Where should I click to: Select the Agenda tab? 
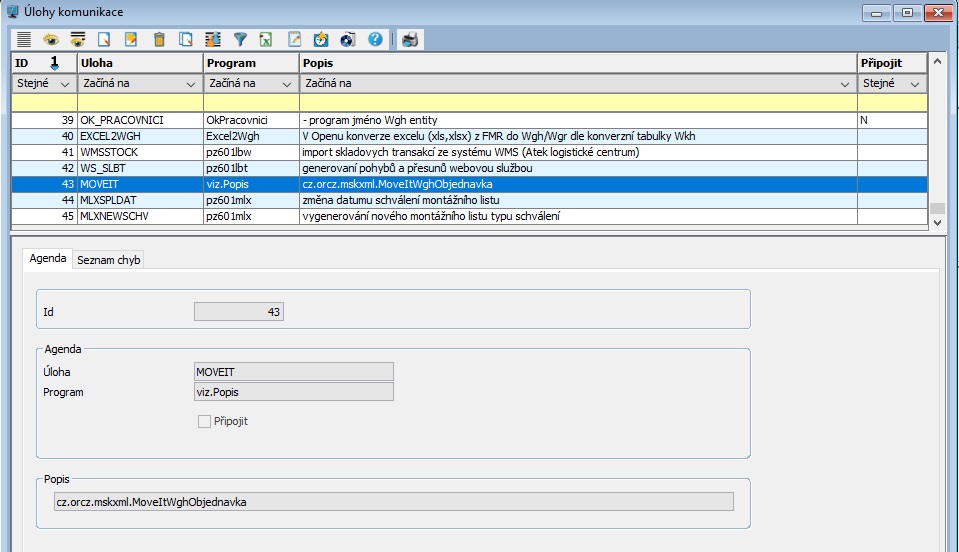pyautogui.click(x=47, y=259)
